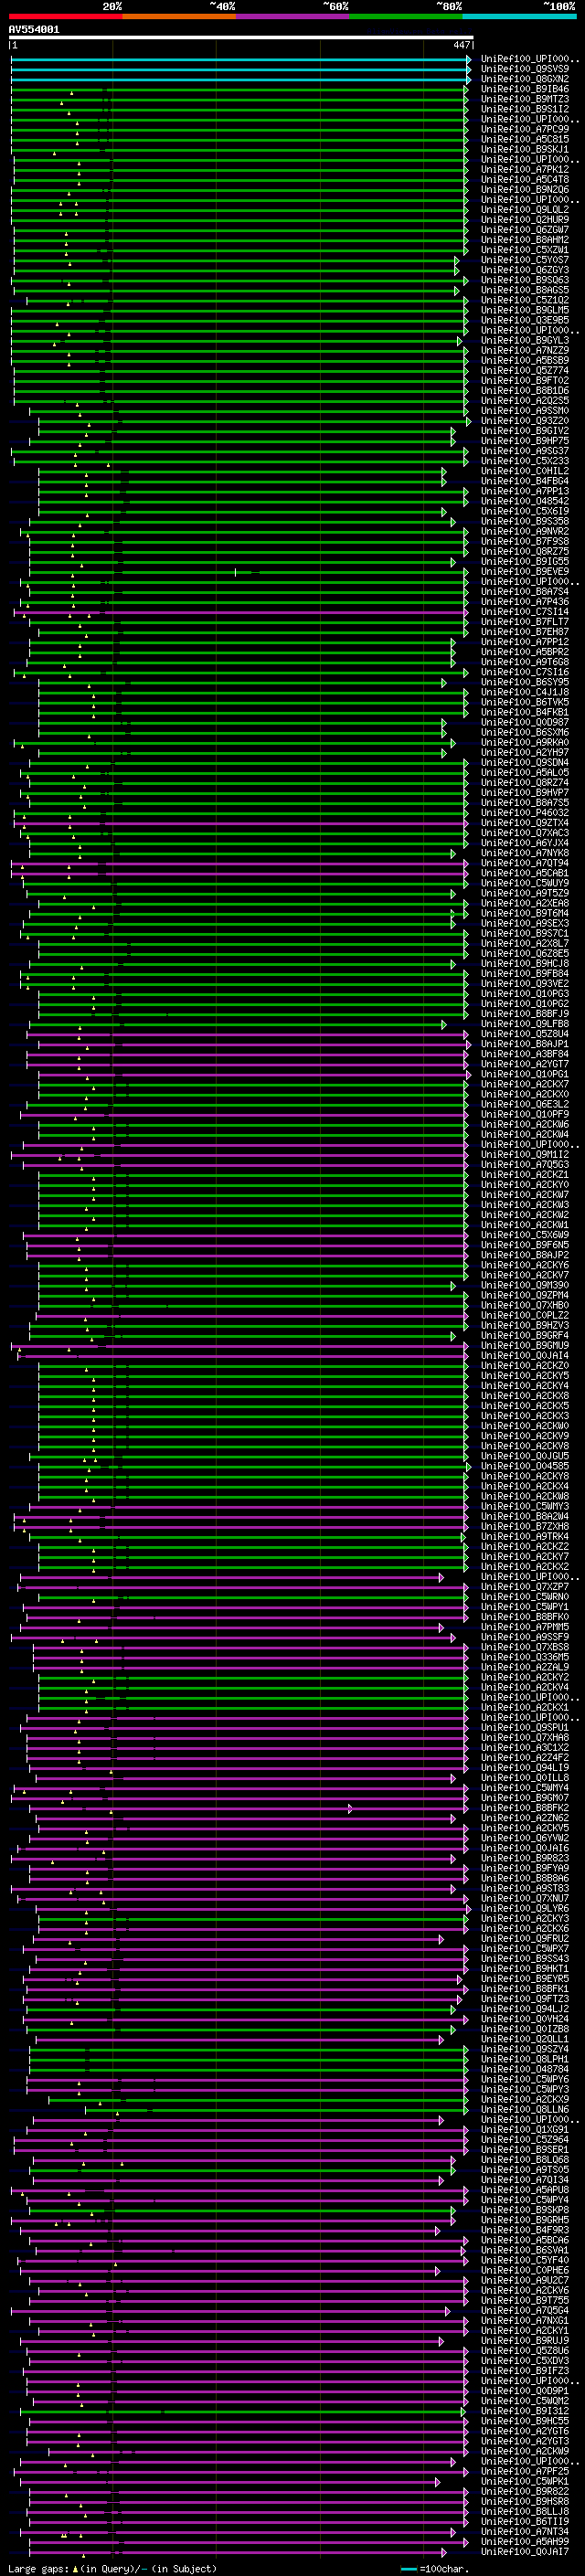Image resolution: width=585 pixels, height=2576 pixels.
Task: Click the orange ~40% legend color bar
Action: (x=179, y=16)
